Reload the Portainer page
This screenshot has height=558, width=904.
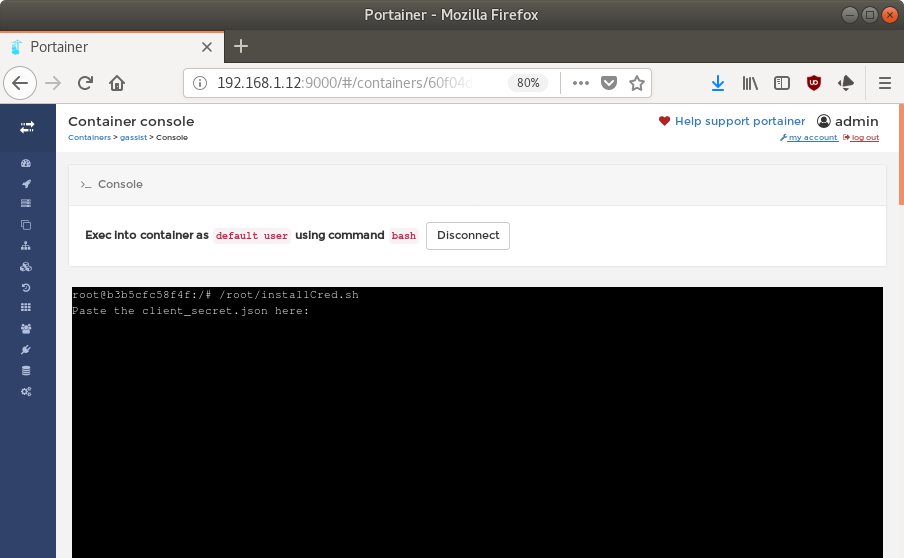(x=85, y=83)
